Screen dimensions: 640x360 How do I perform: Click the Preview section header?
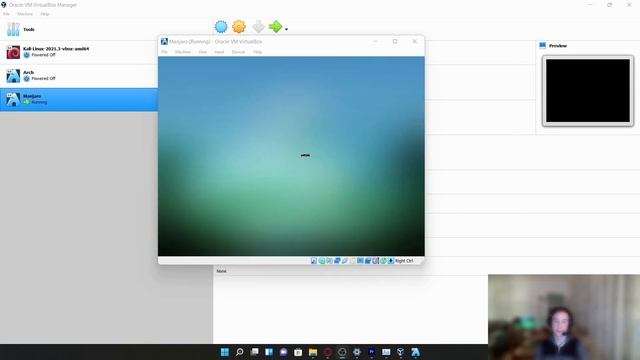pyautogui.click(x=558, y=46)
